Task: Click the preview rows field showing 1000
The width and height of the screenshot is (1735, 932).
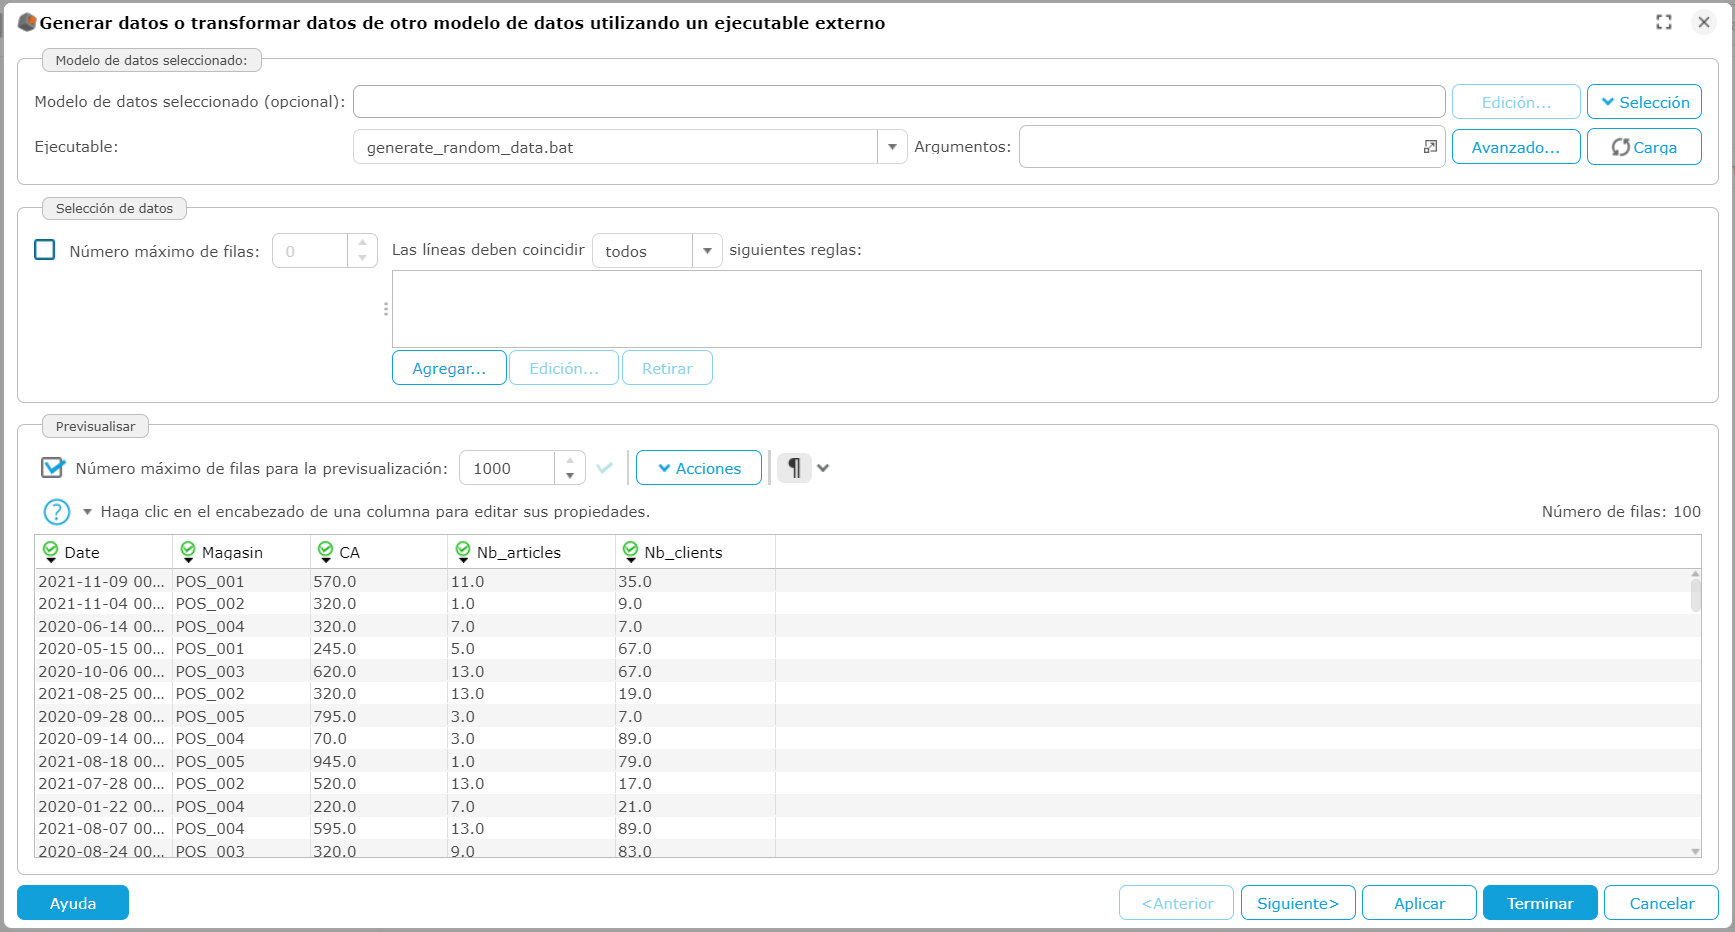Action: [x=507, y=468]
